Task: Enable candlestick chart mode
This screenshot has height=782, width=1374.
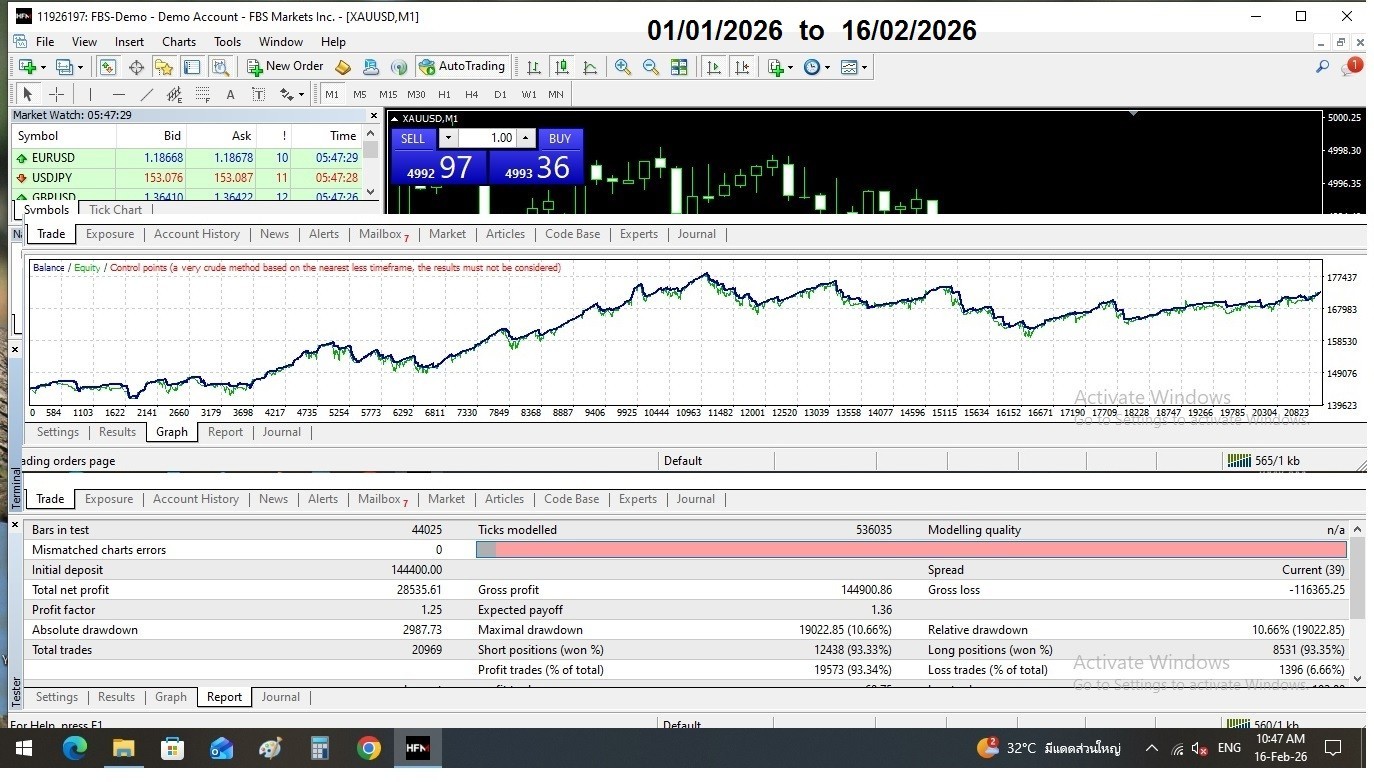Action: [562, 67]
